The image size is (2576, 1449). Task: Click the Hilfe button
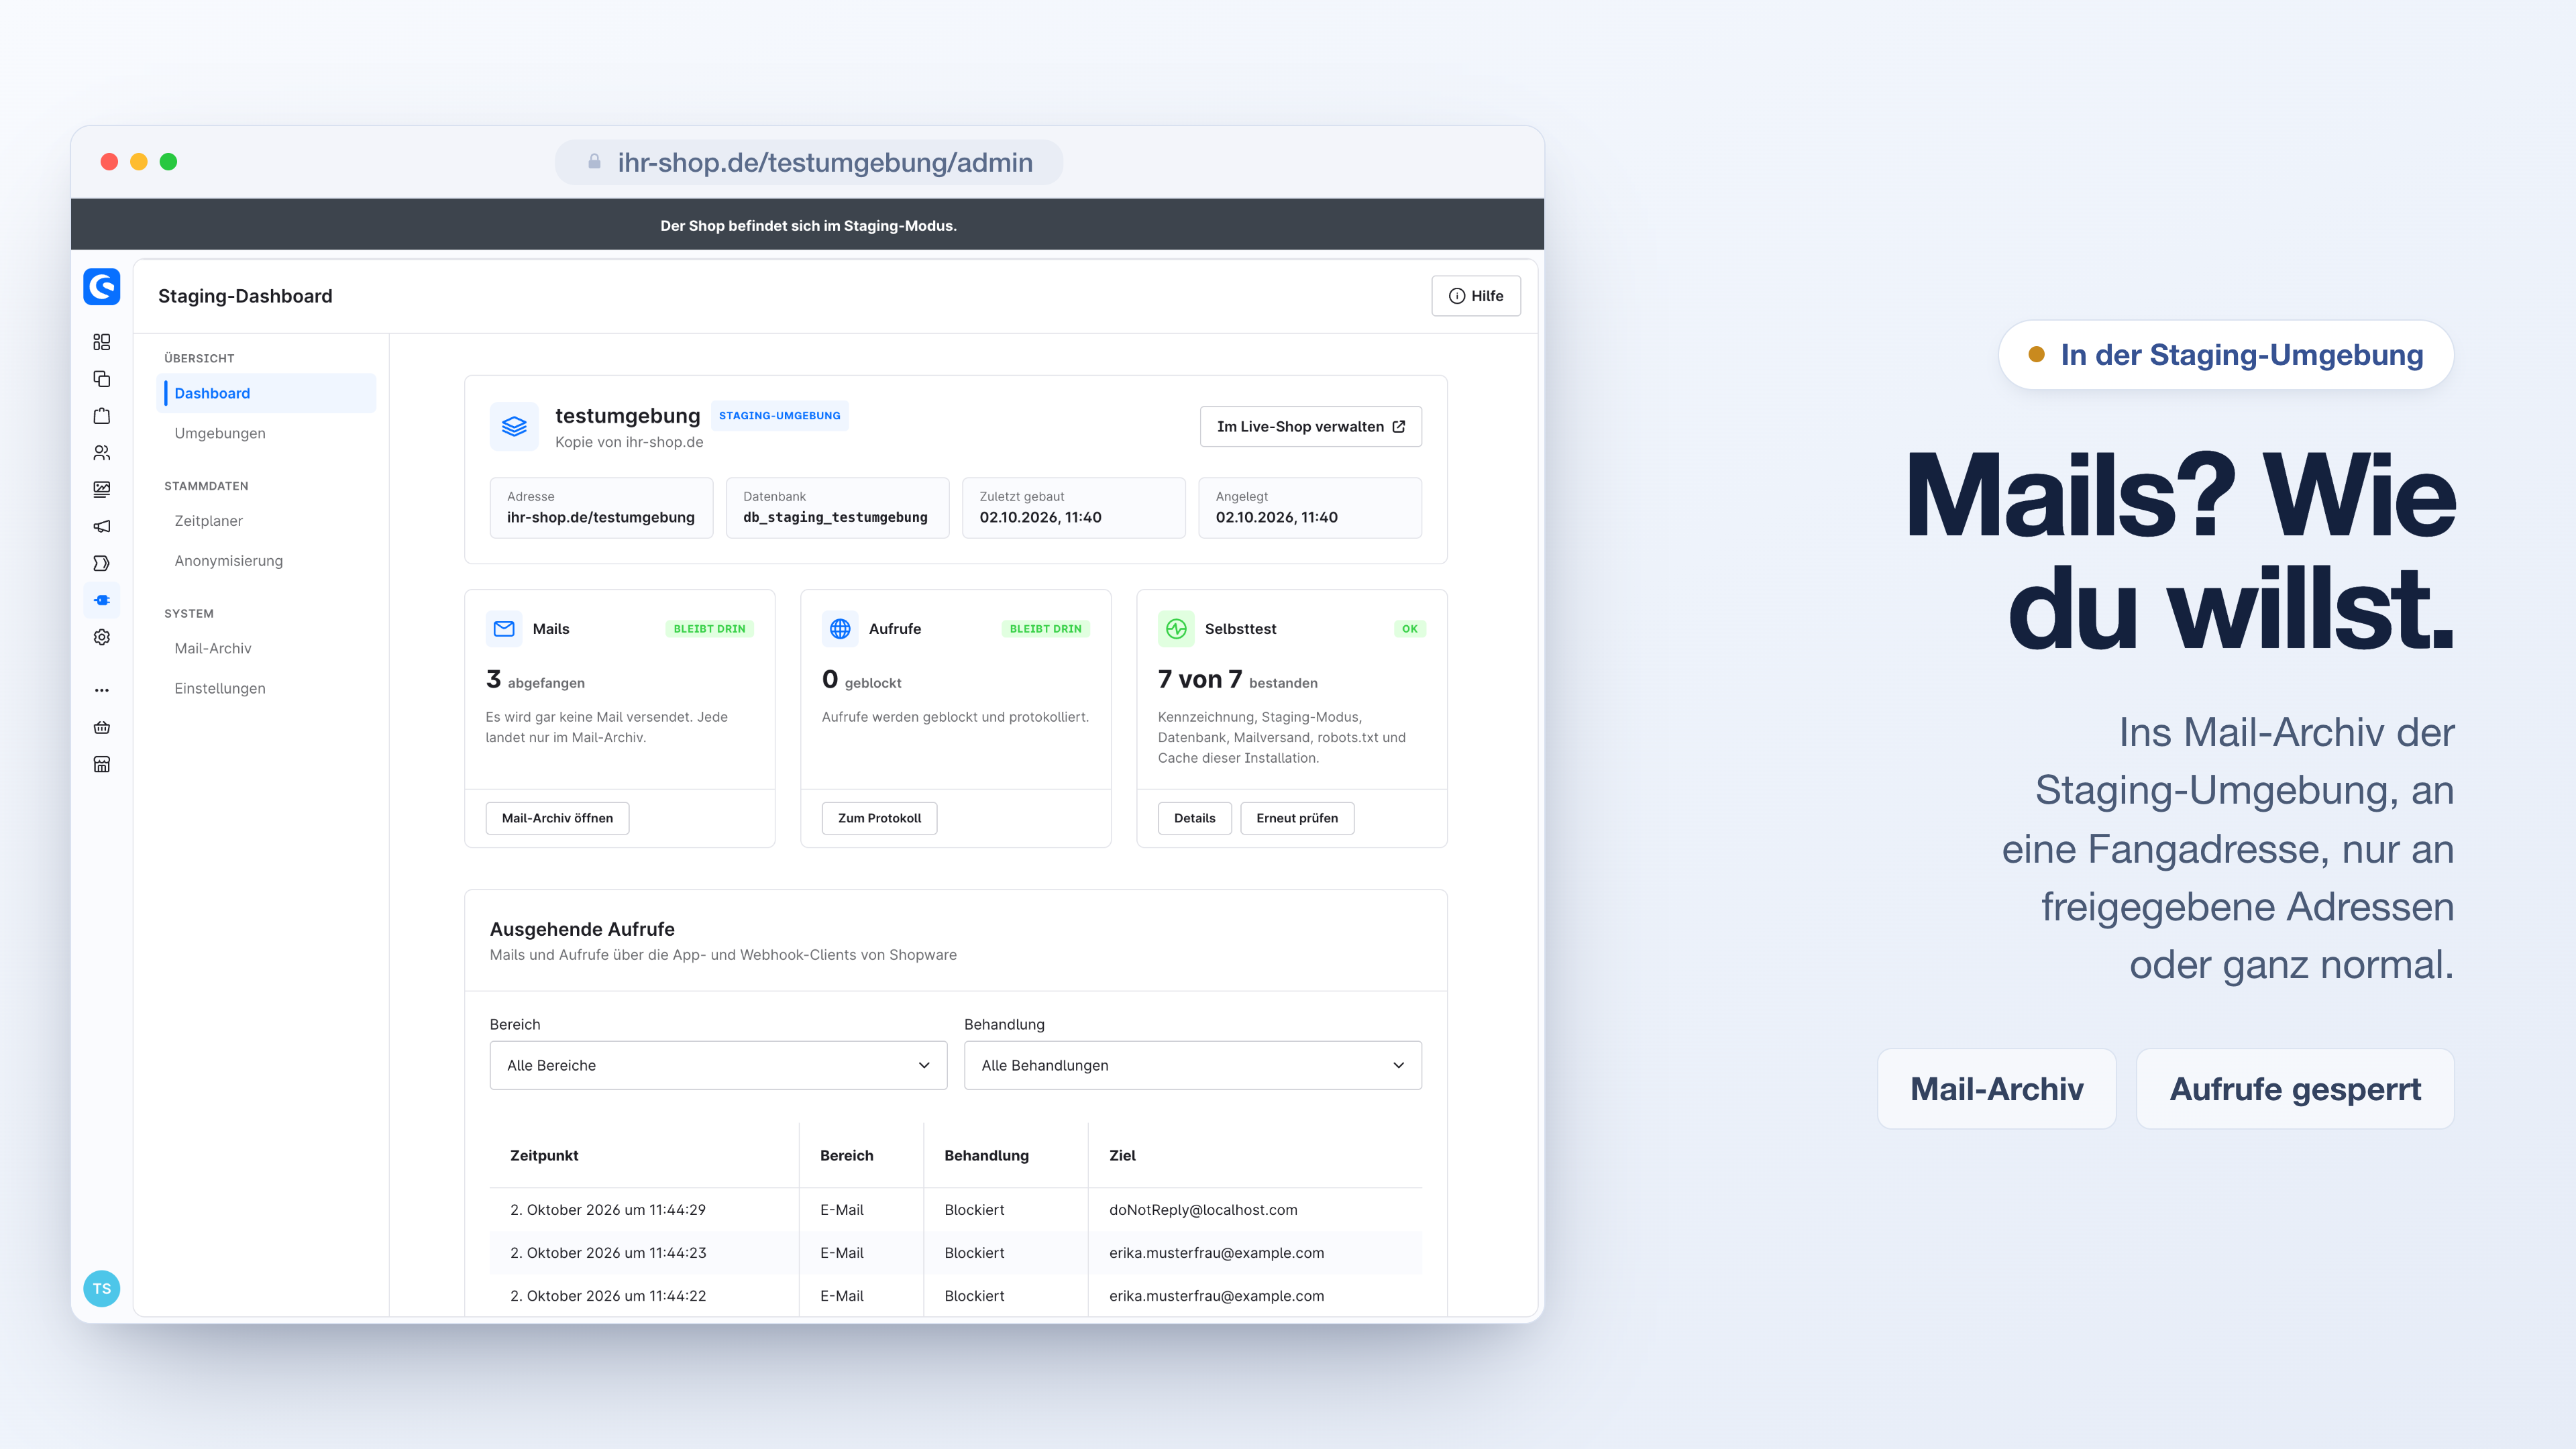click(1476, 296)
